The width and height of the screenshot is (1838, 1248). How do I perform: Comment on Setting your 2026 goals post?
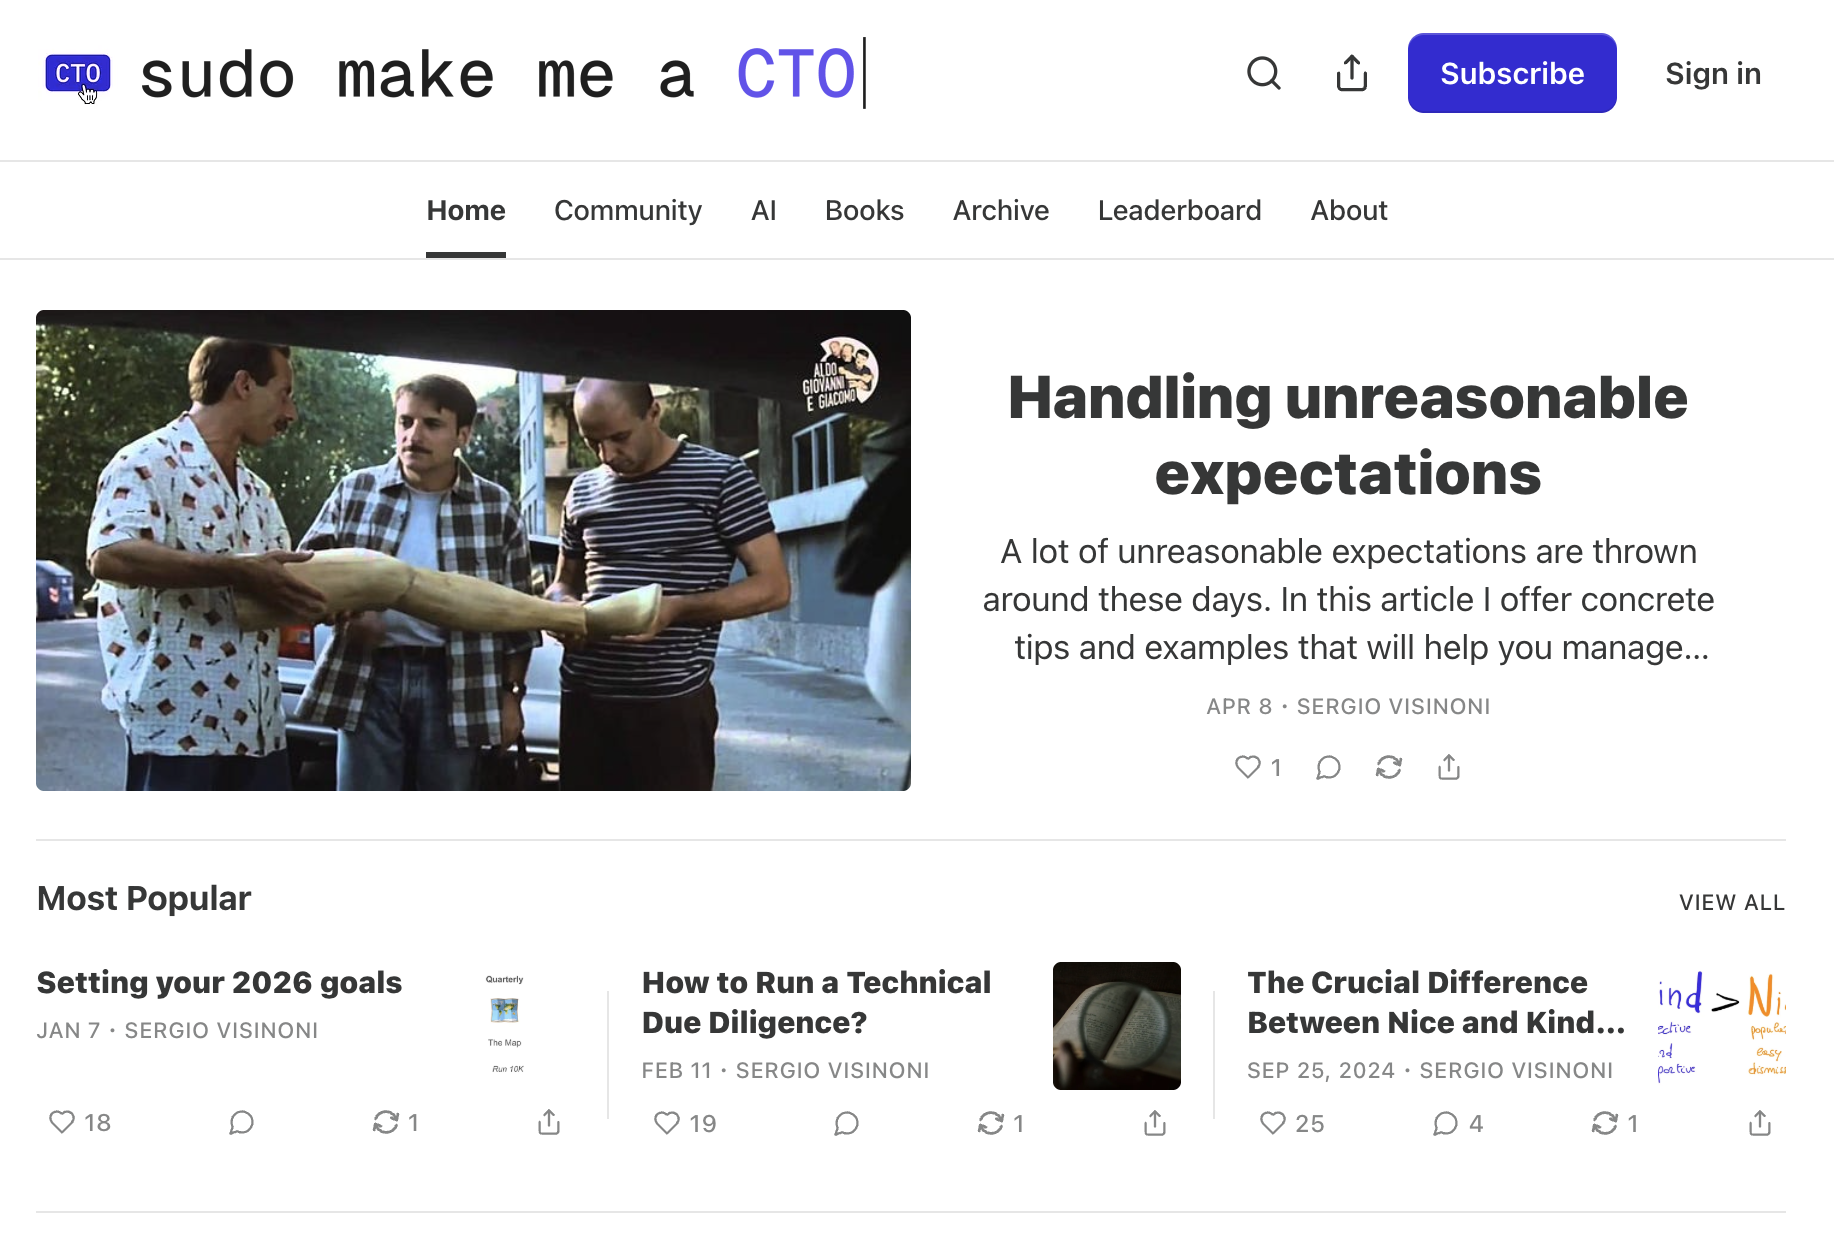pyautogui.click(x=241, y=1122)
